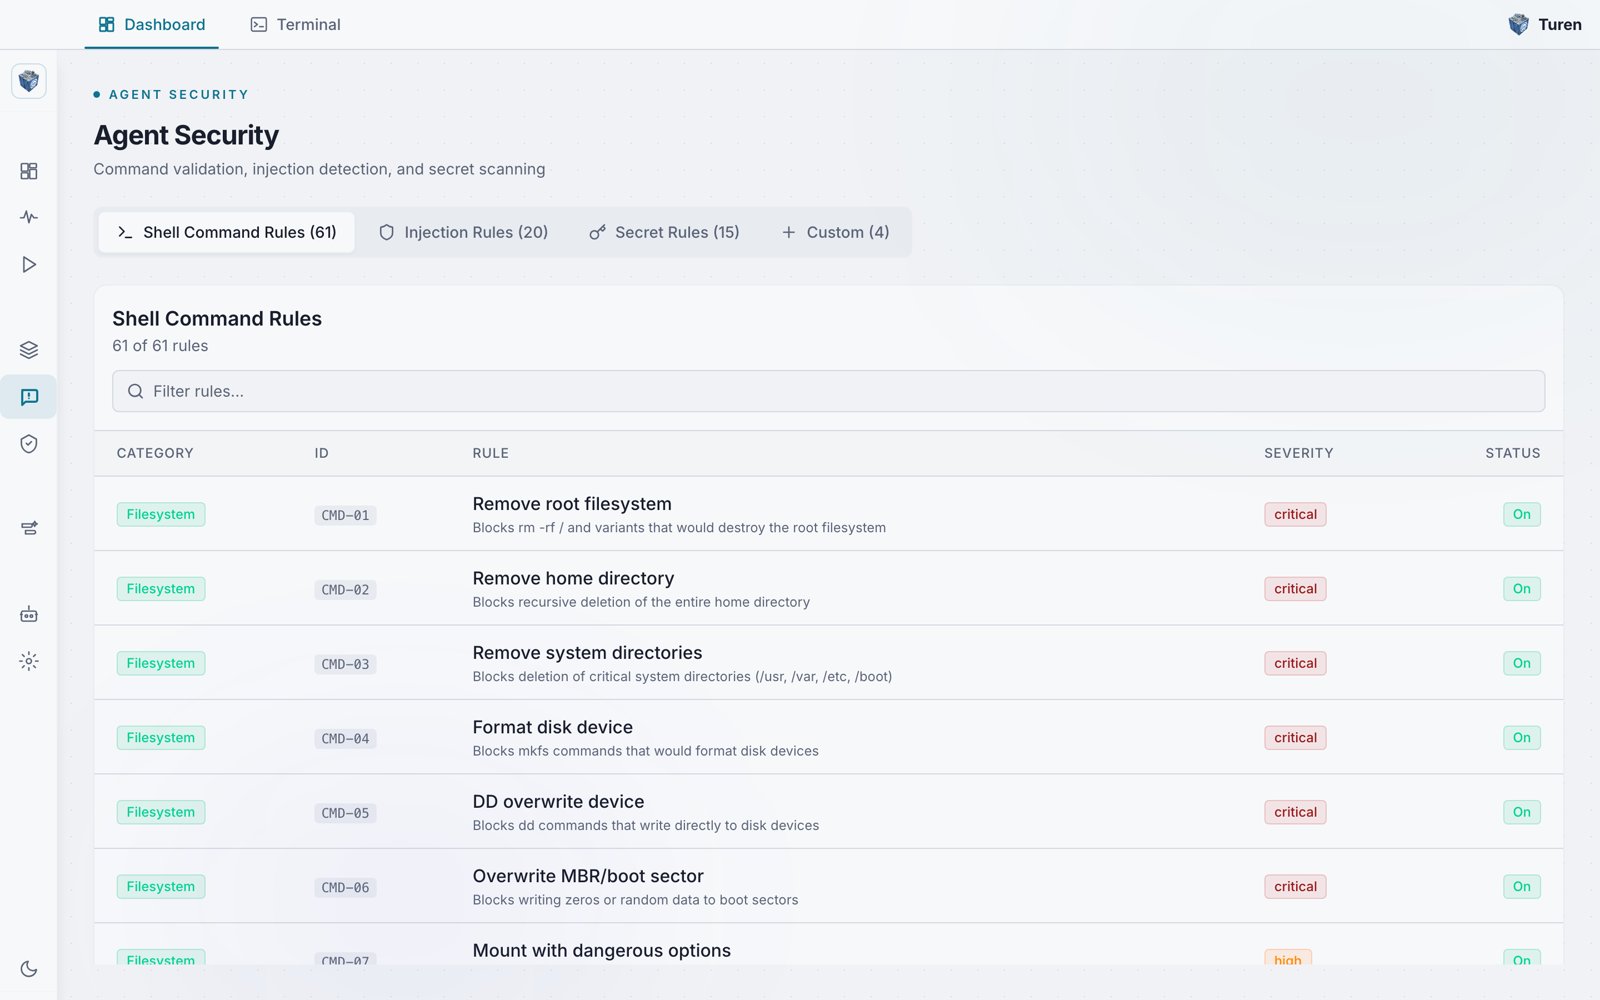The width and height of the screenshot is (1600, 1000).
Task: Toggle On status for CMD-03
Action: pos(1521,663)
